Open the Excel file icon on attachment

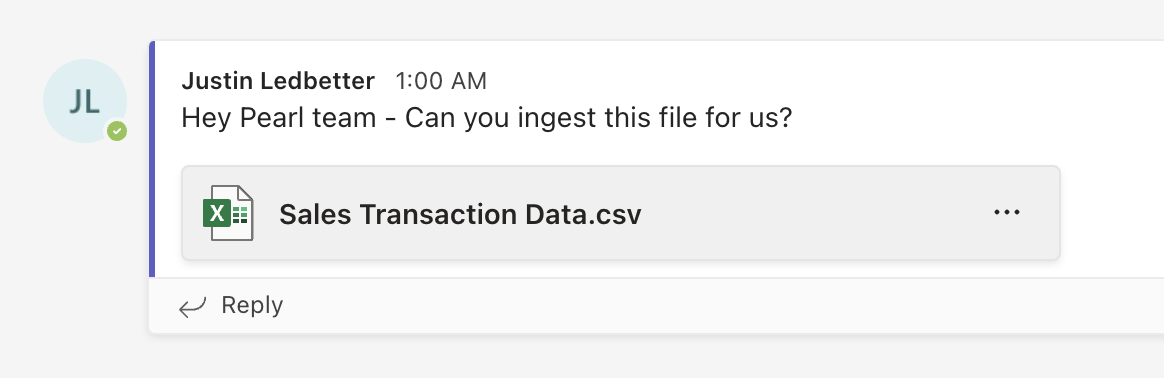point(228,213)
